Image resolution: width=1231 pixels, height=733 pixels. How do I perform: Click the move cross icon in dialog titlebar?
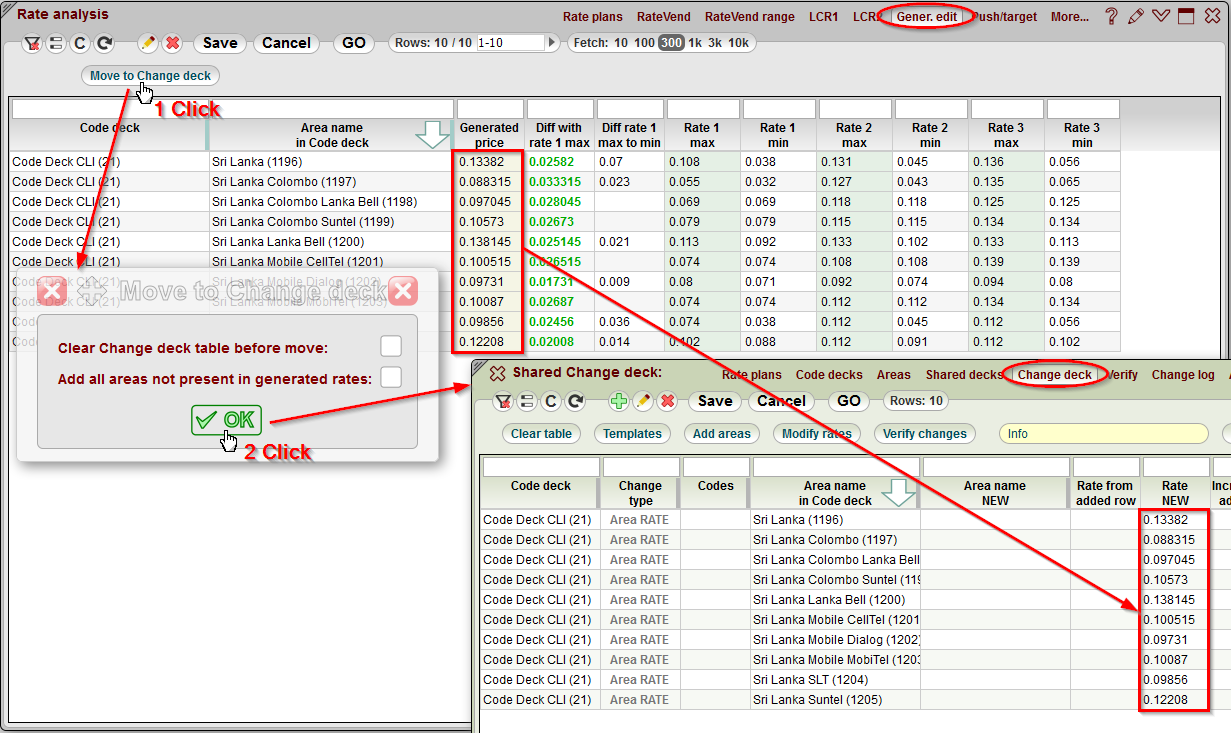[92, 291]
